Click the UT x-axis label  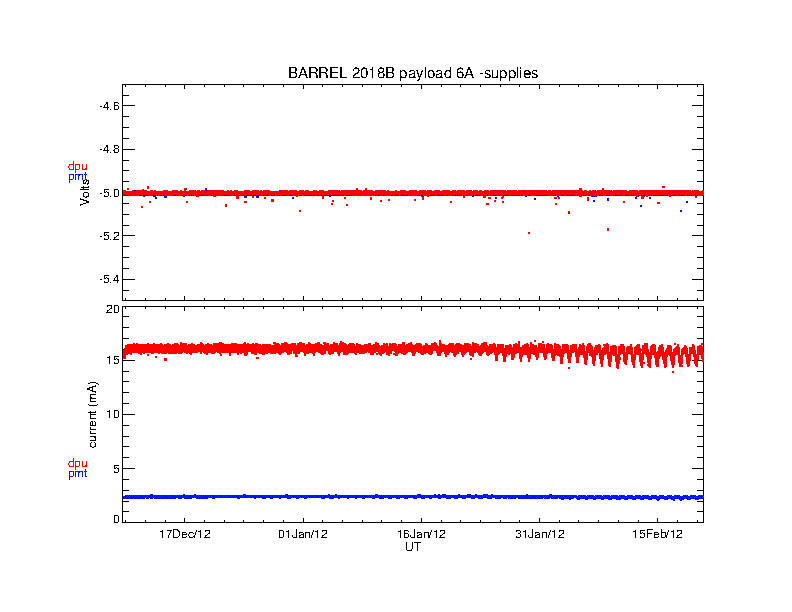(x=413, y=547)
